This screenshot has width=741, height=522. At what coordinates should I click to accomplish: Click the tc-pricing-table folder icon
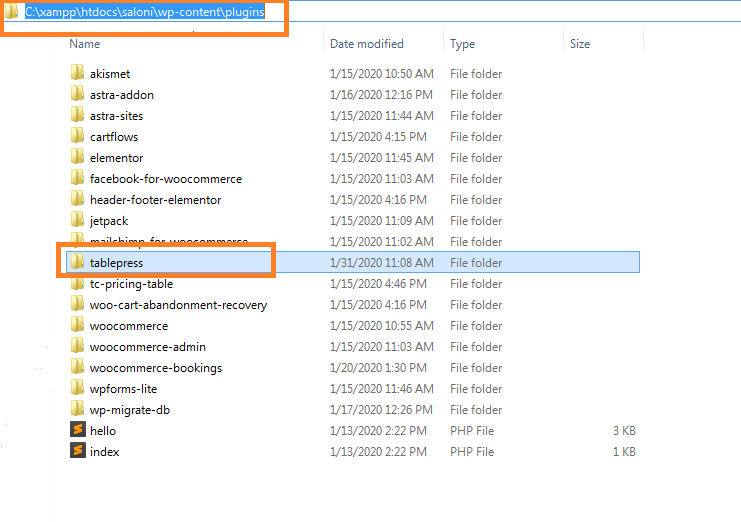point(78,283)
